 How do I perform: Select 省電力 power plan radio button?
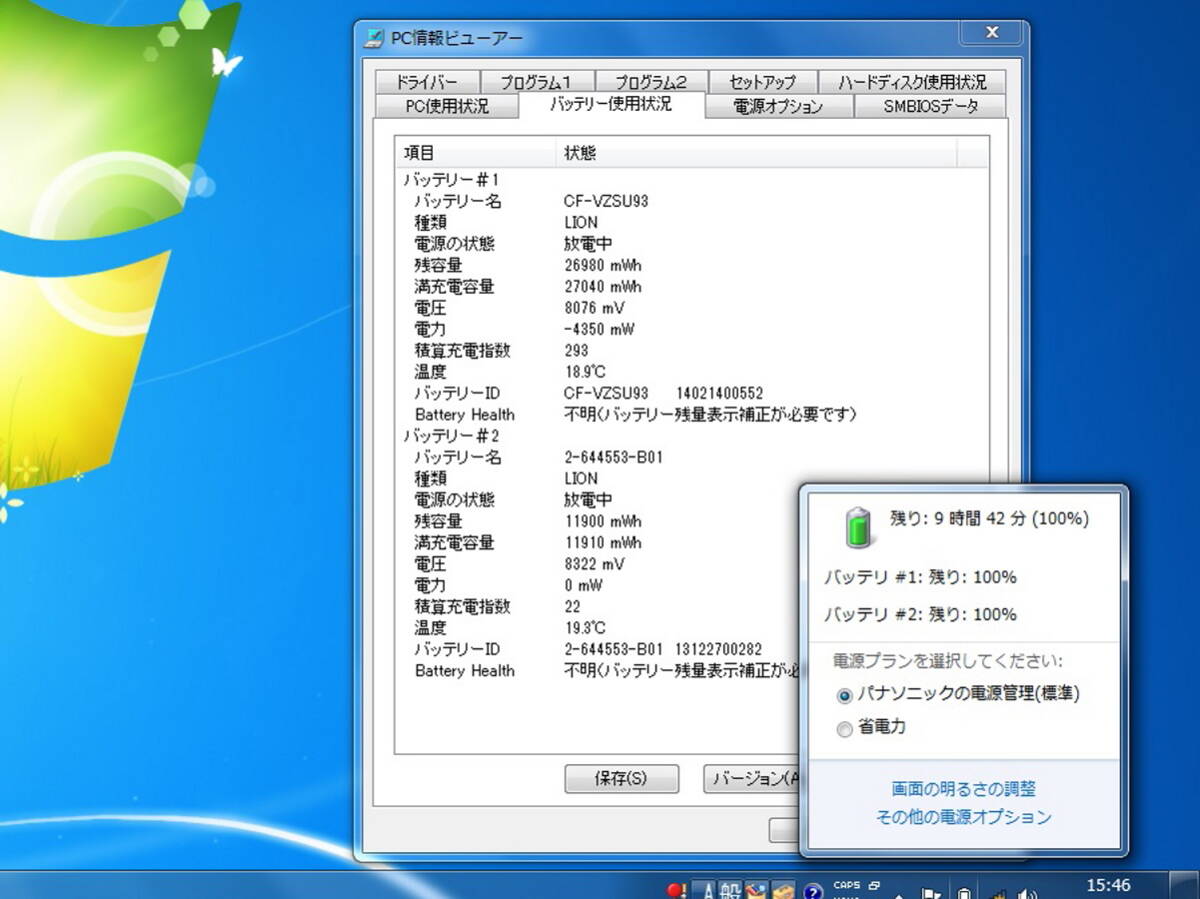click(x=845, y=729)
